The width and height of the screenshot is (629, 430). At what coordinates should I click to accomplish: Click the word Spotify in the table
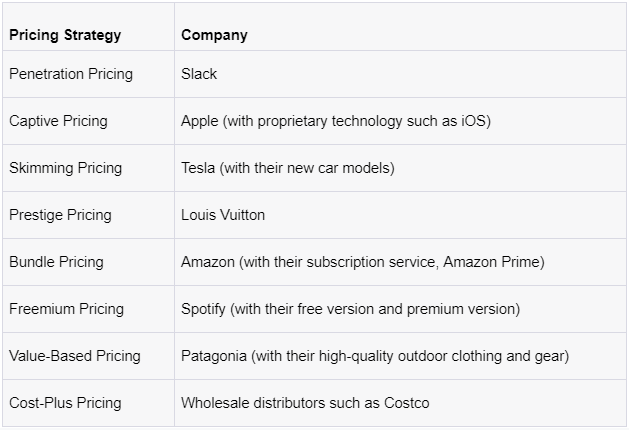pyautogui.click(x=203, y=309)
